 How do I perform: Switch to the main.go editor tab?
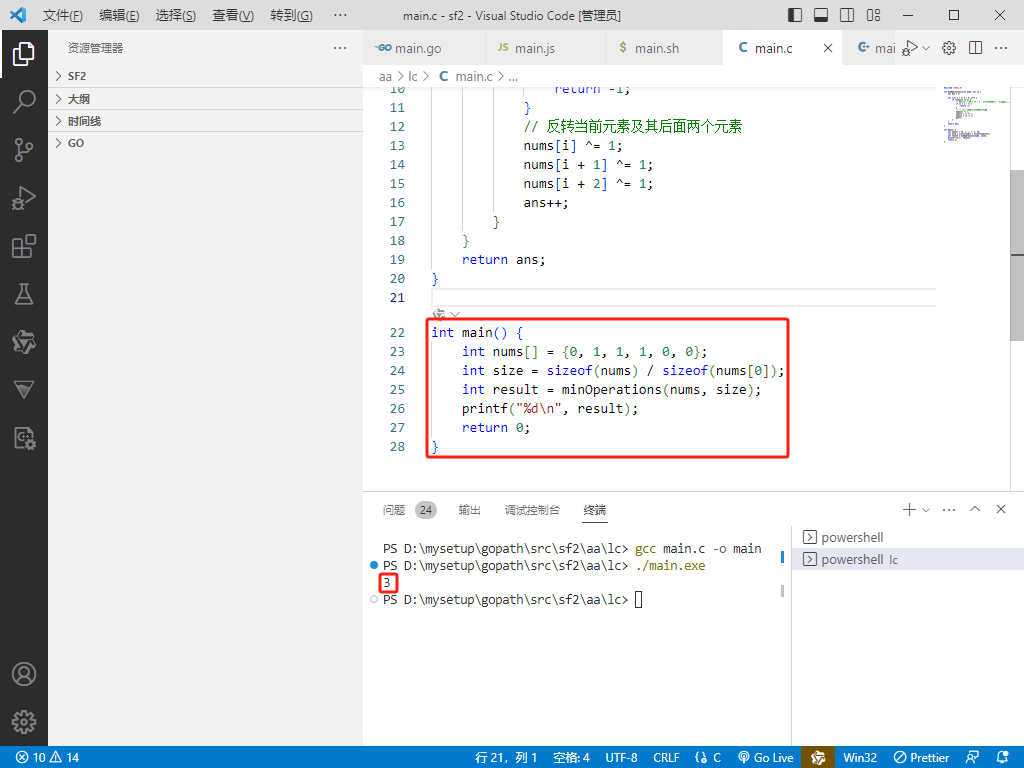pos(423,48)
